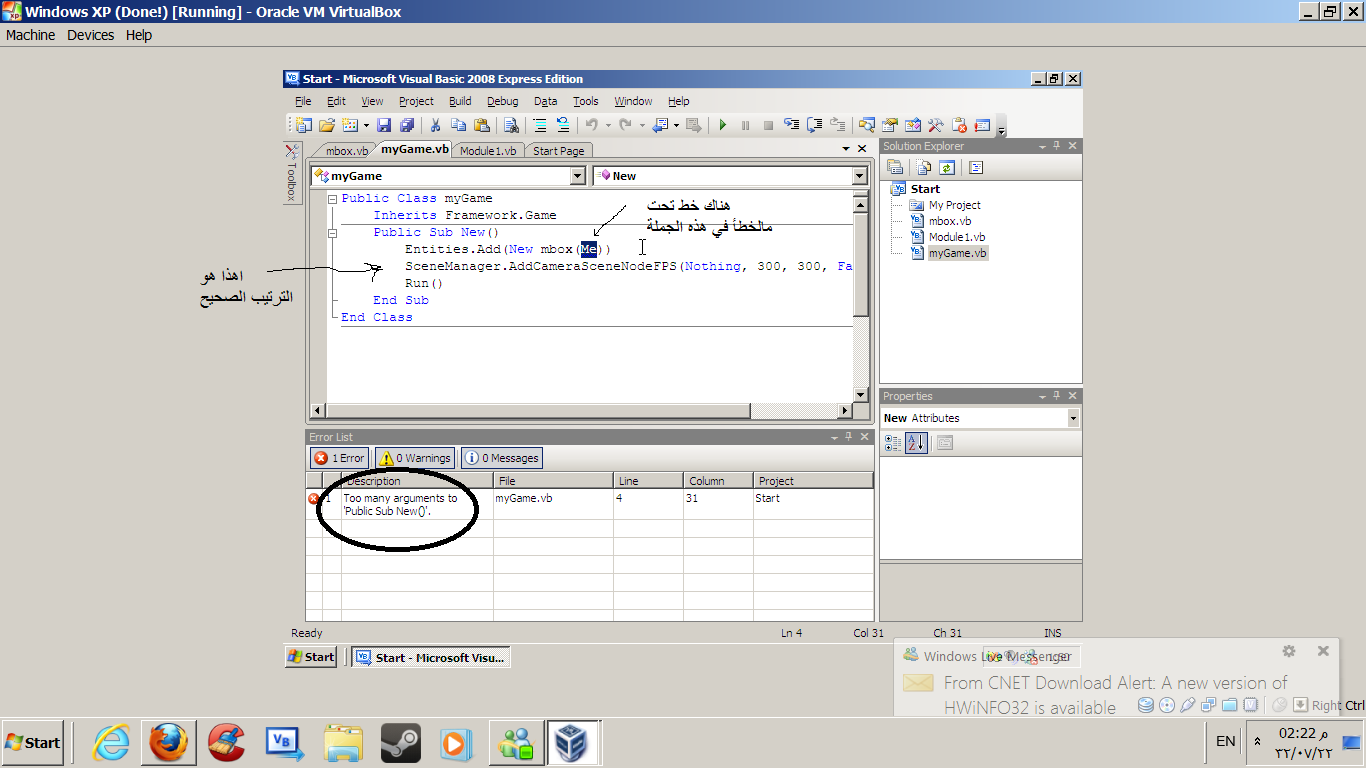
Task: Click the Toolbox side tab
Action: (x=292, y=173)
